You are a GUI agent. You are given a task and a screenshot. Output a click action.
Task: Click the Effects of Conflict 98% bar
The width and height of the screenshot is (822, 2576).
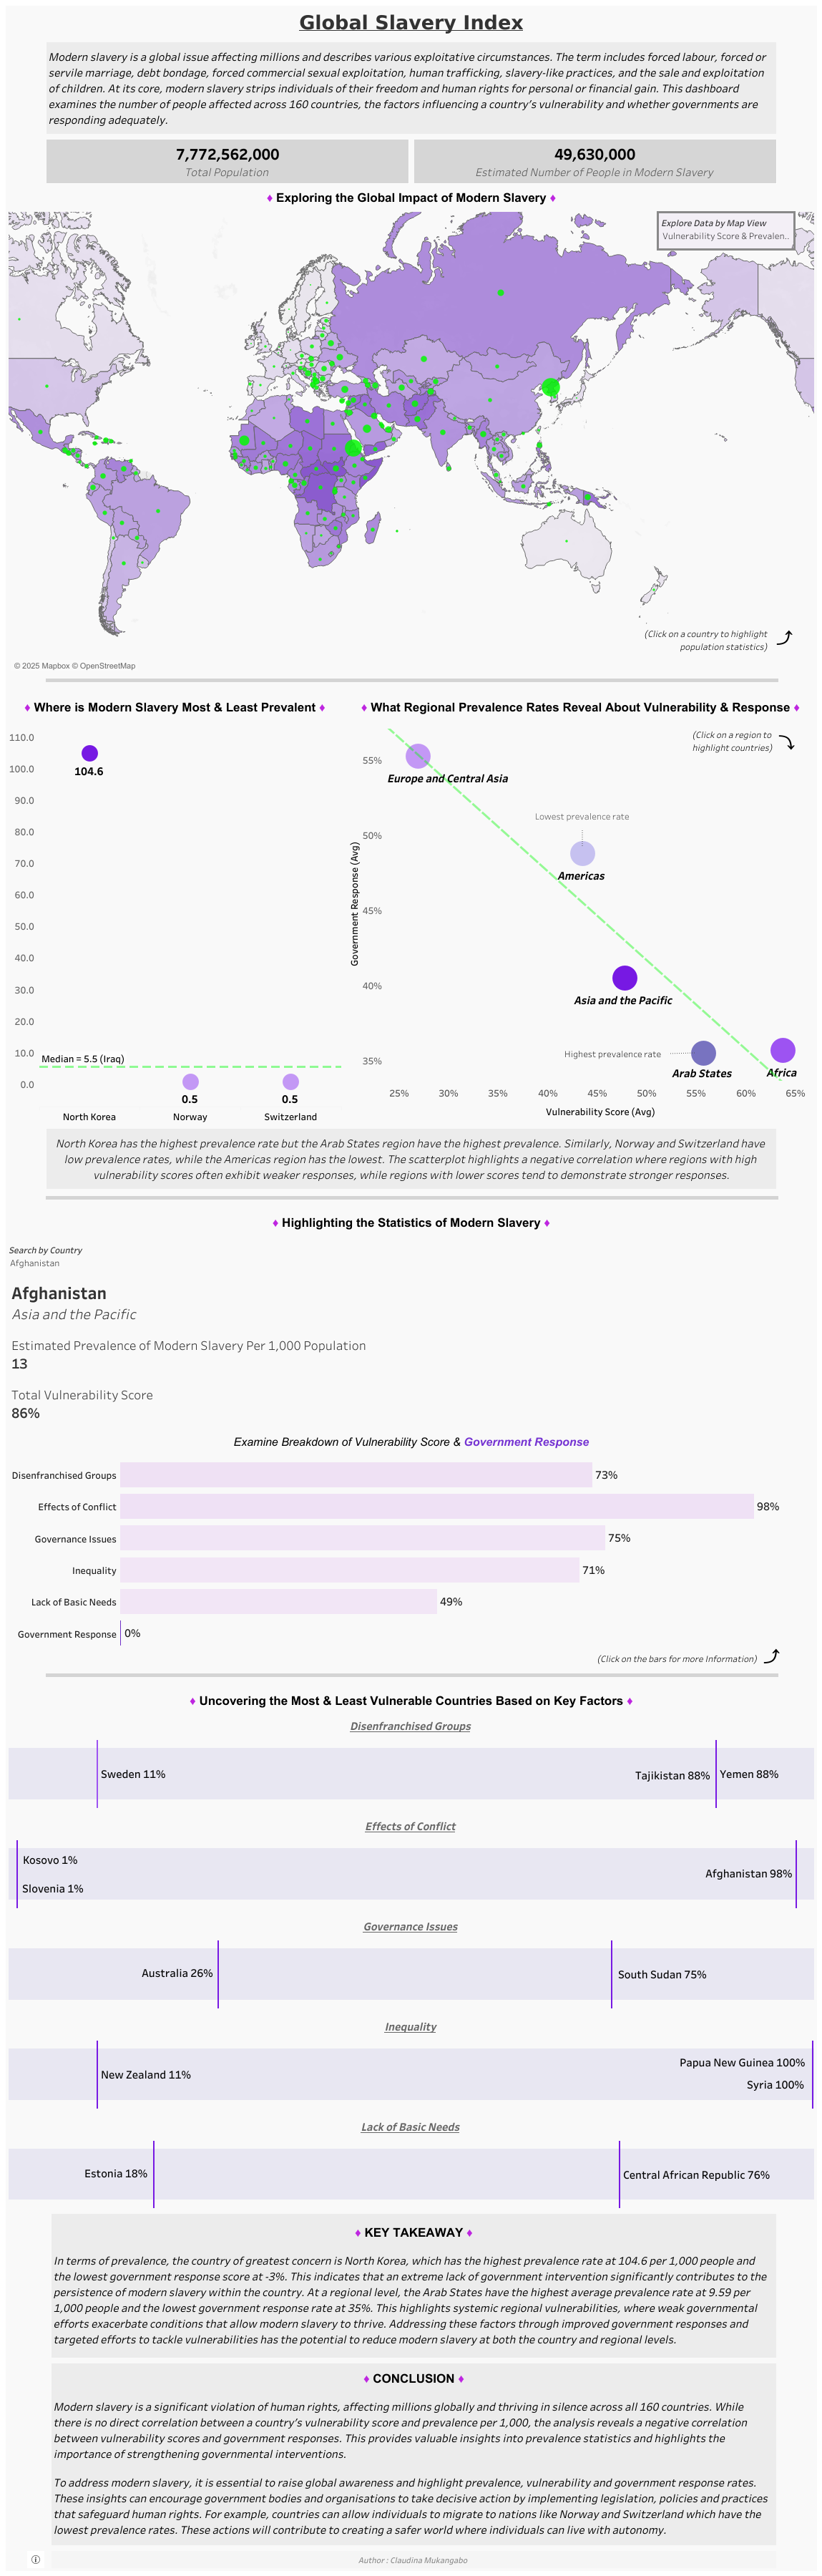point(436,1506)
